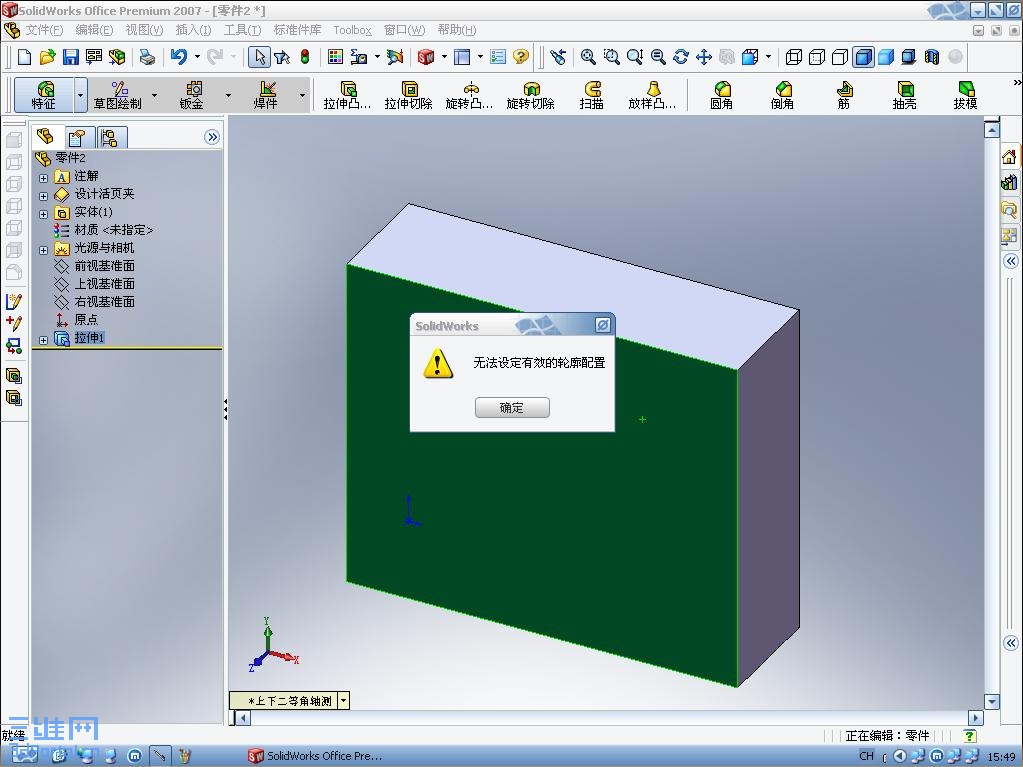Image resolution: width=1023 pixels, height=767 pixels.
Task: Click the 筋 Rib tool
Action: pyautogui.click(x=844, y=95)
